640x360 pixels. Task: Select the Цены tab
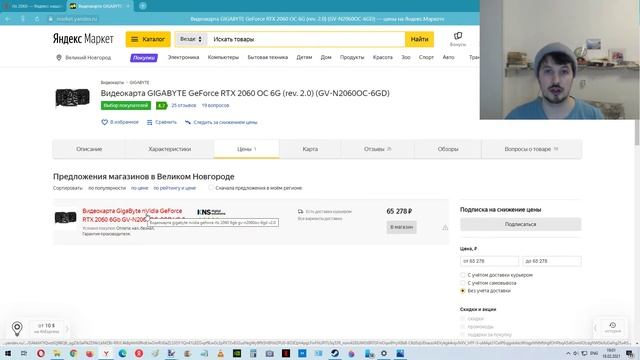[247, 149]
